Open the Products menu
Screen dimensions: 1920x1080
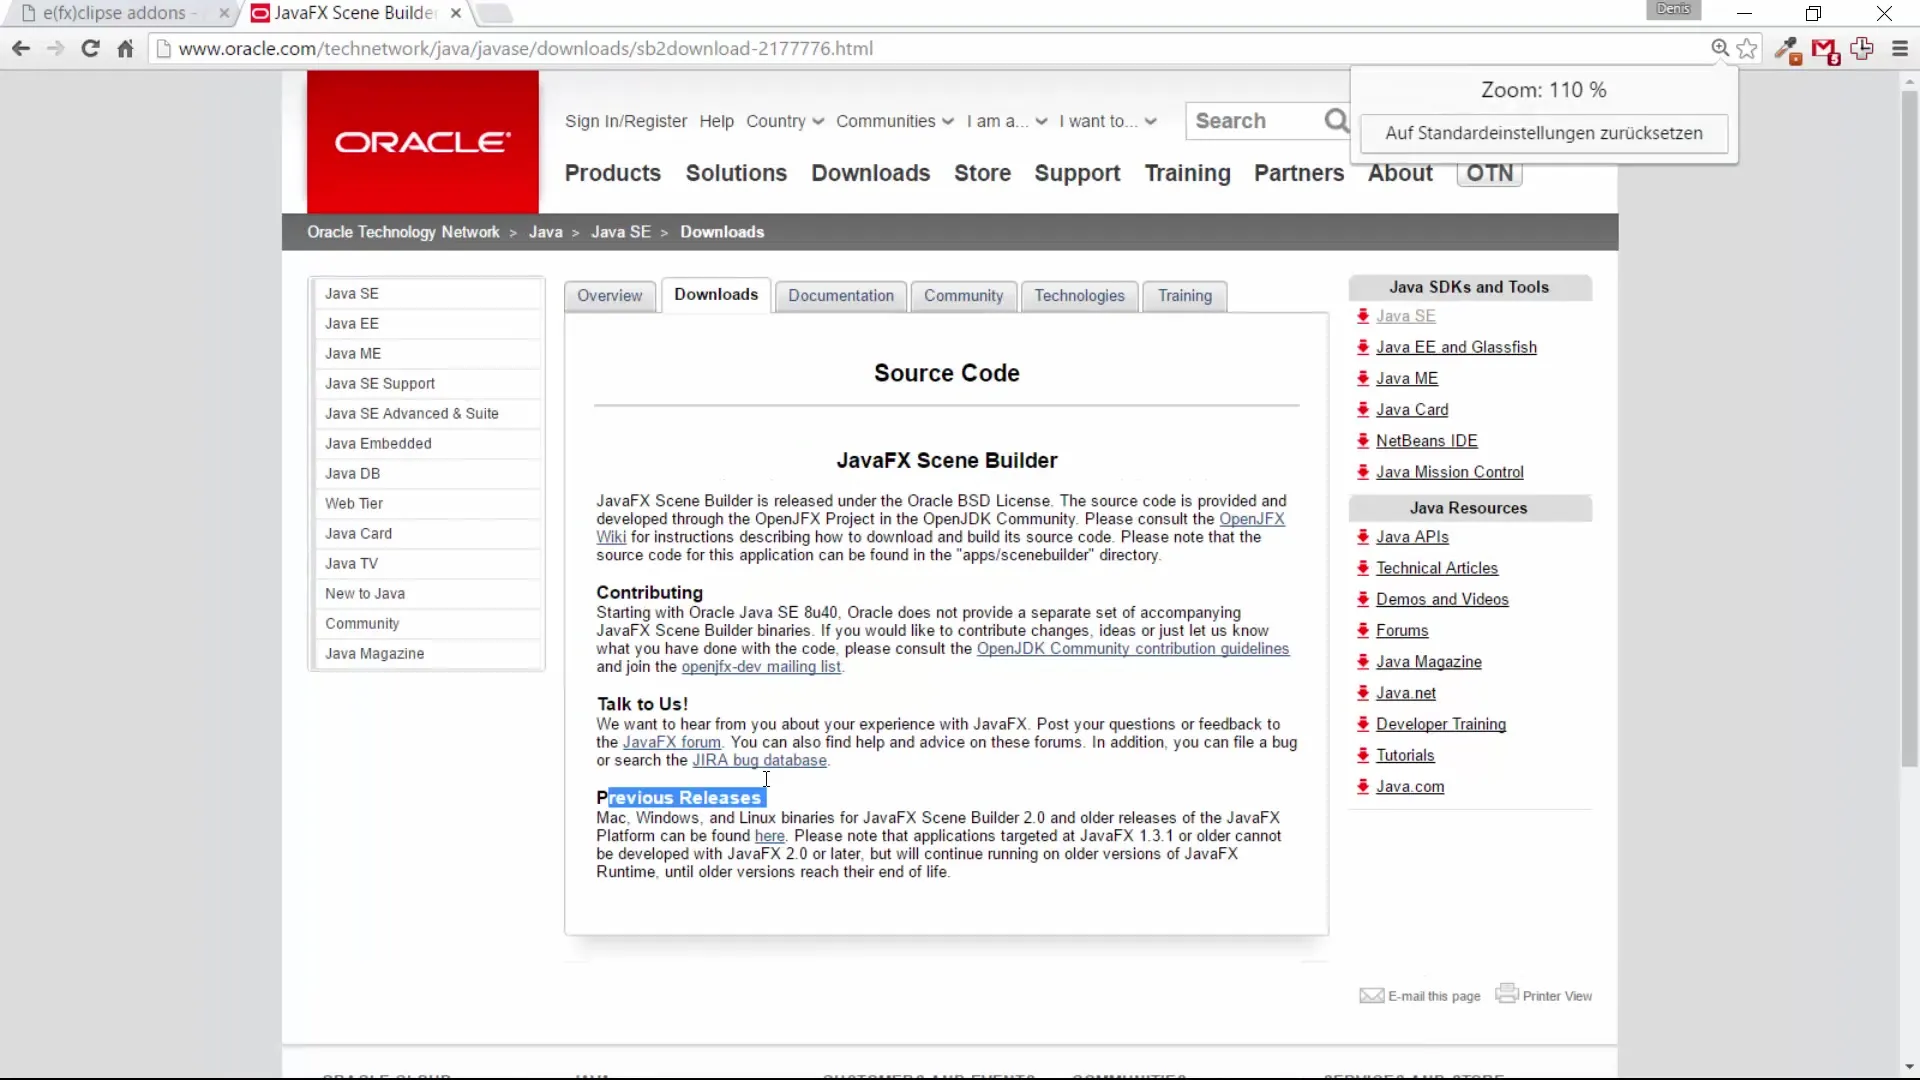point(613,173)
